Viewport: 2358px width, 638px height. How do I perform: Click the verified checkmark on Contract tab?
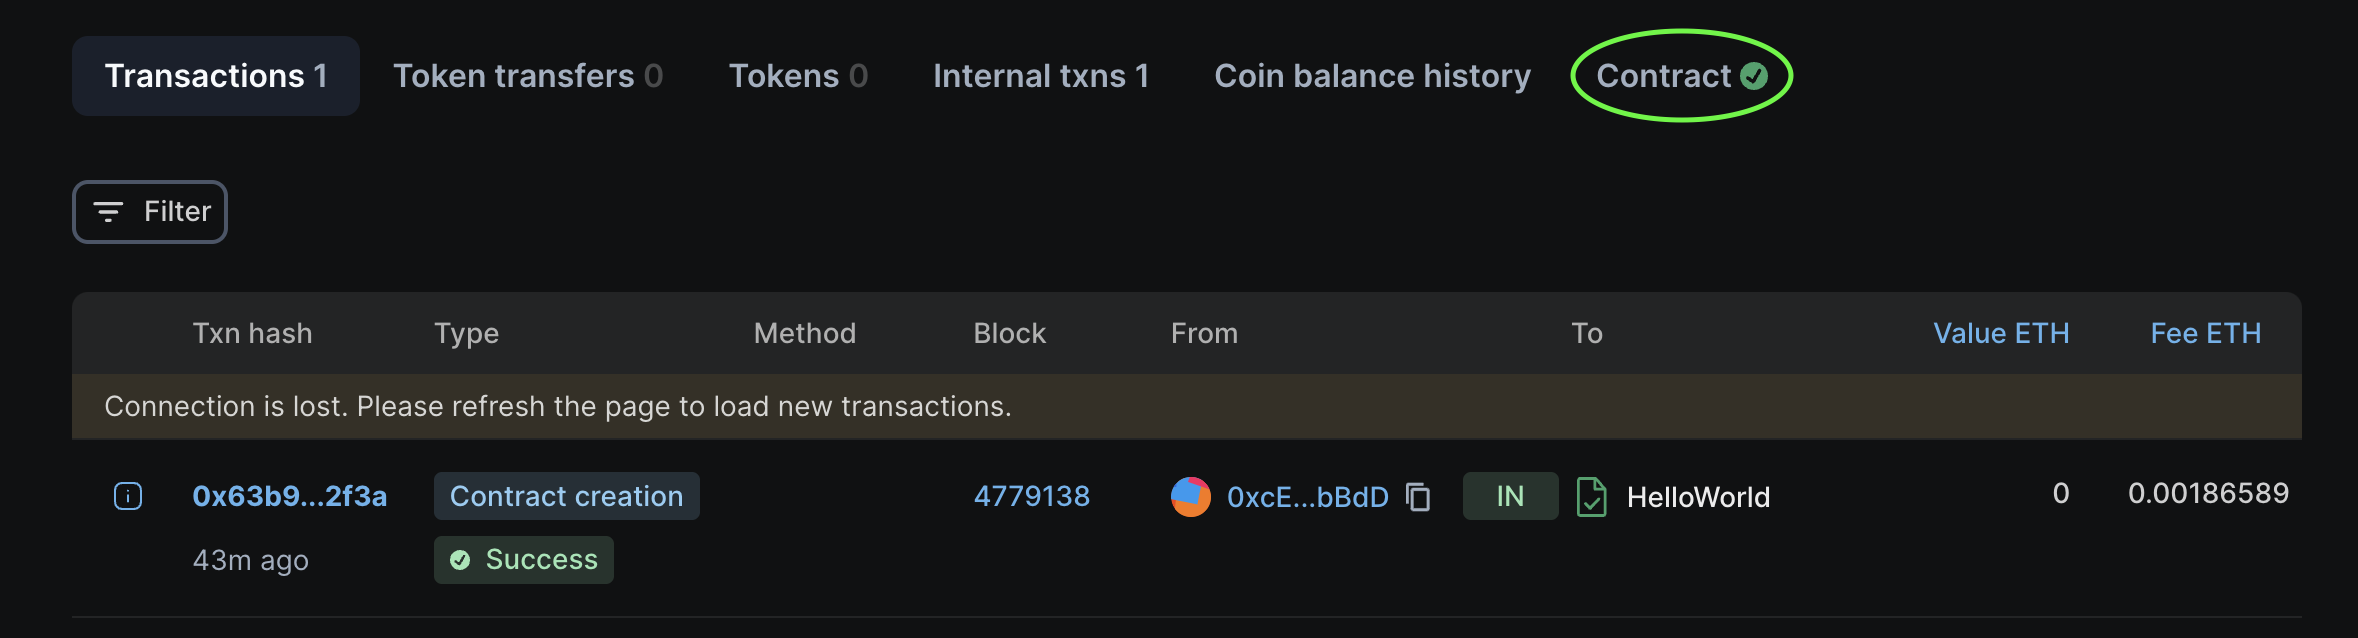click(1754, 76)
